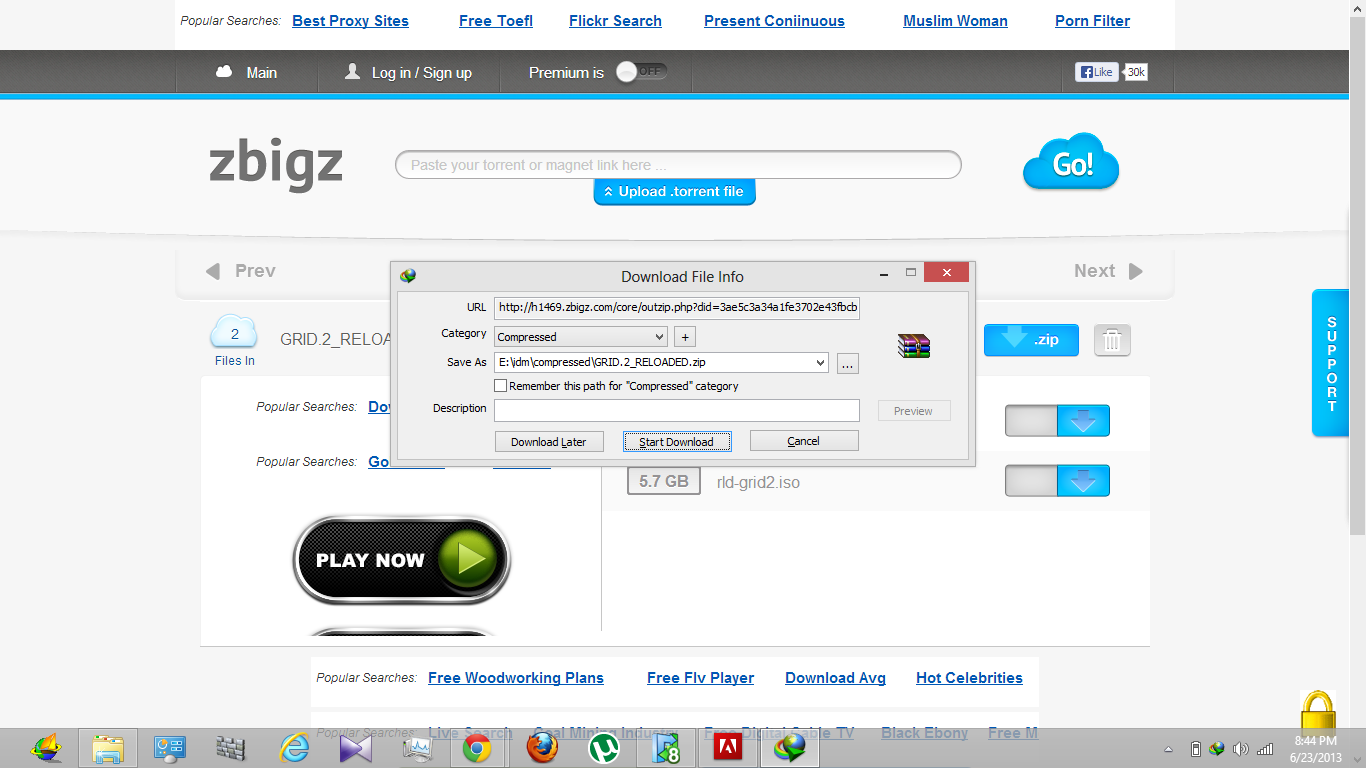Open the firewall brick wall taskbar icon
This screenshot has height=768, width=1366.
click(x=231, y=748)
